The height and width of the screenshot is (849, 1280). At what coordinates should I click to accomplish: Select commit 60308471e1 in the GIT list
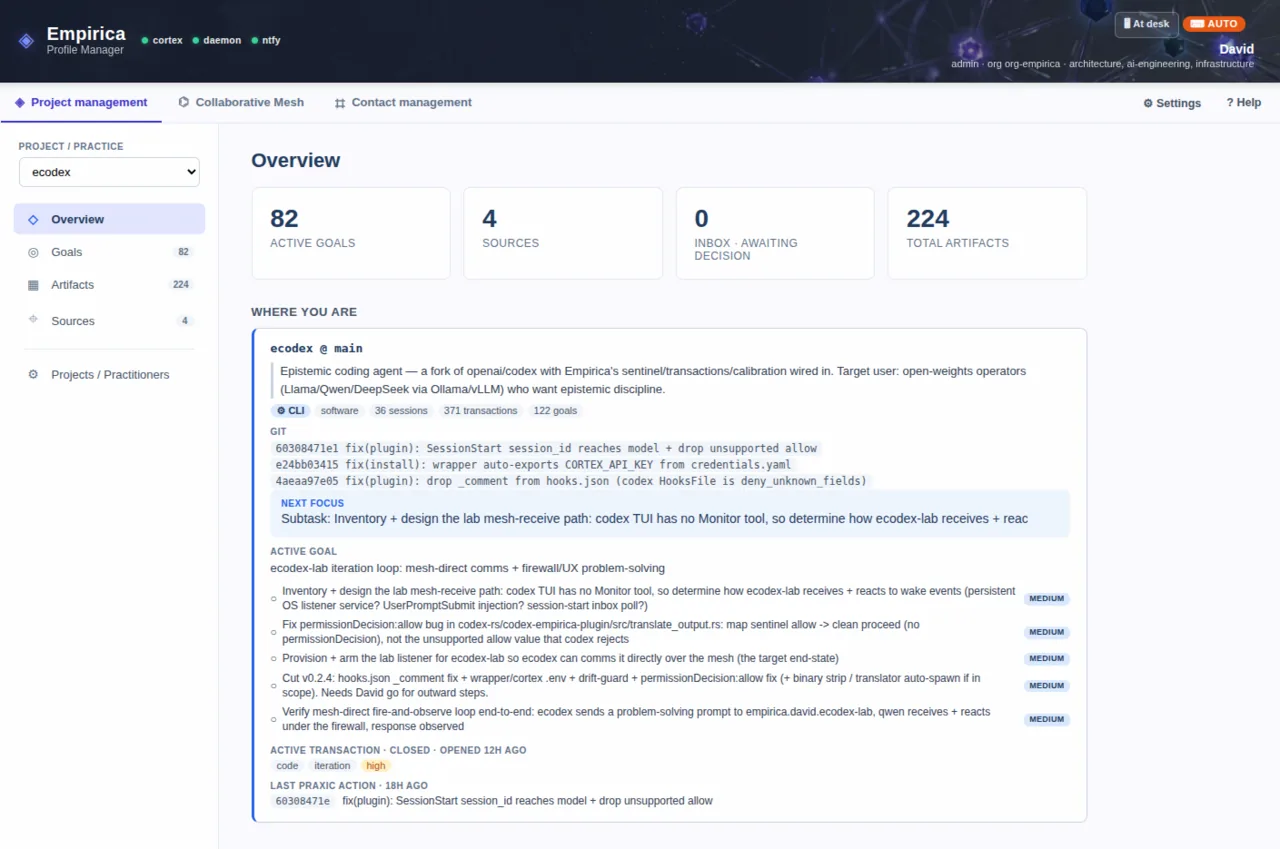click(x=546, y=448)
